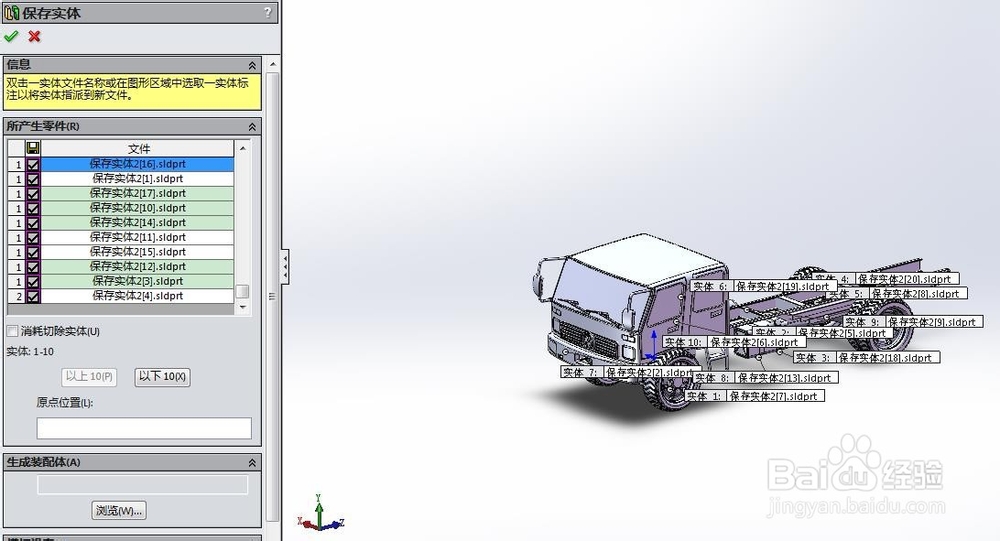1000x541 pixels.
Task: Toggle the 保存实体2[3].sldprt row checkbox
Action: (x=33, y=281)
